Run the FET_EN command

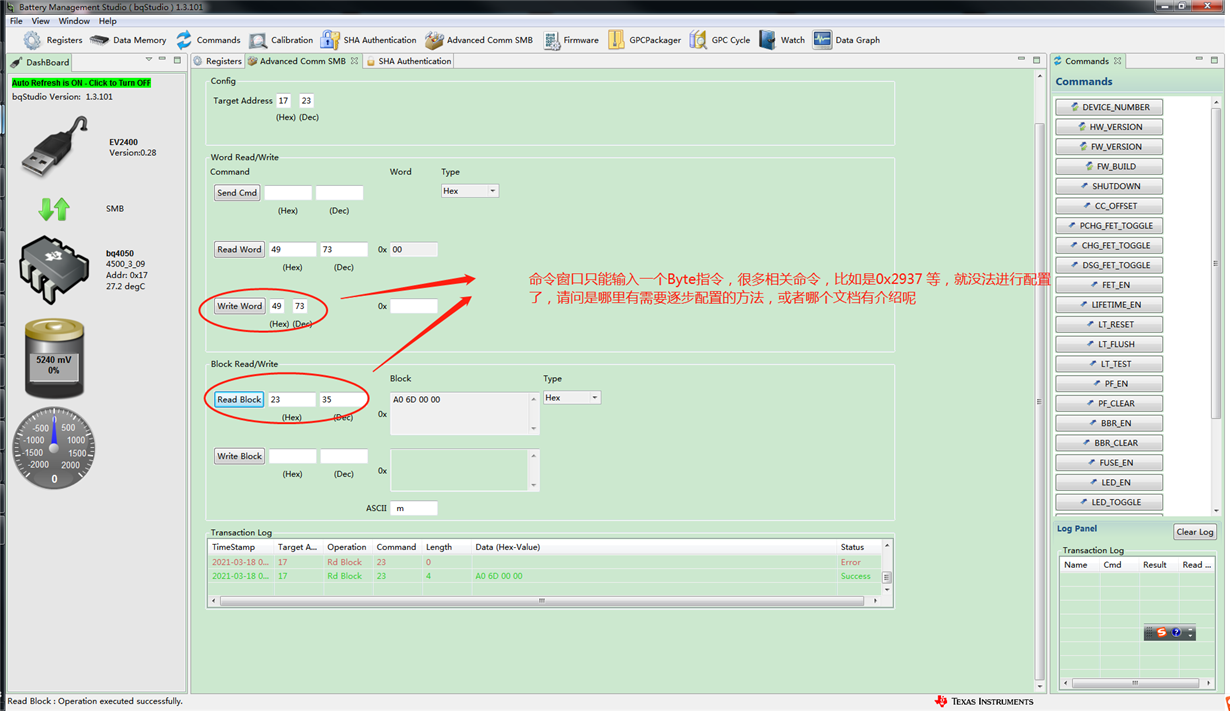[x=1109, y=285]
